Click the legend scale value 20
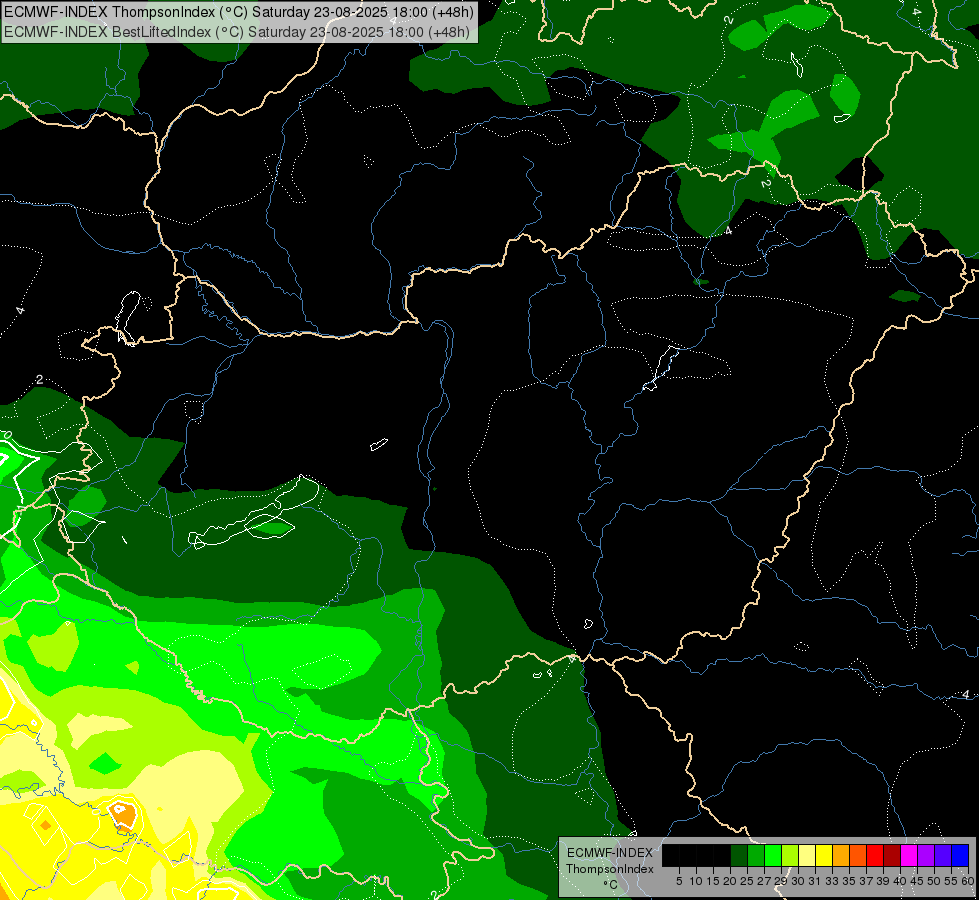This screenshot has height=900, width=979. click(x=731, y=881)
